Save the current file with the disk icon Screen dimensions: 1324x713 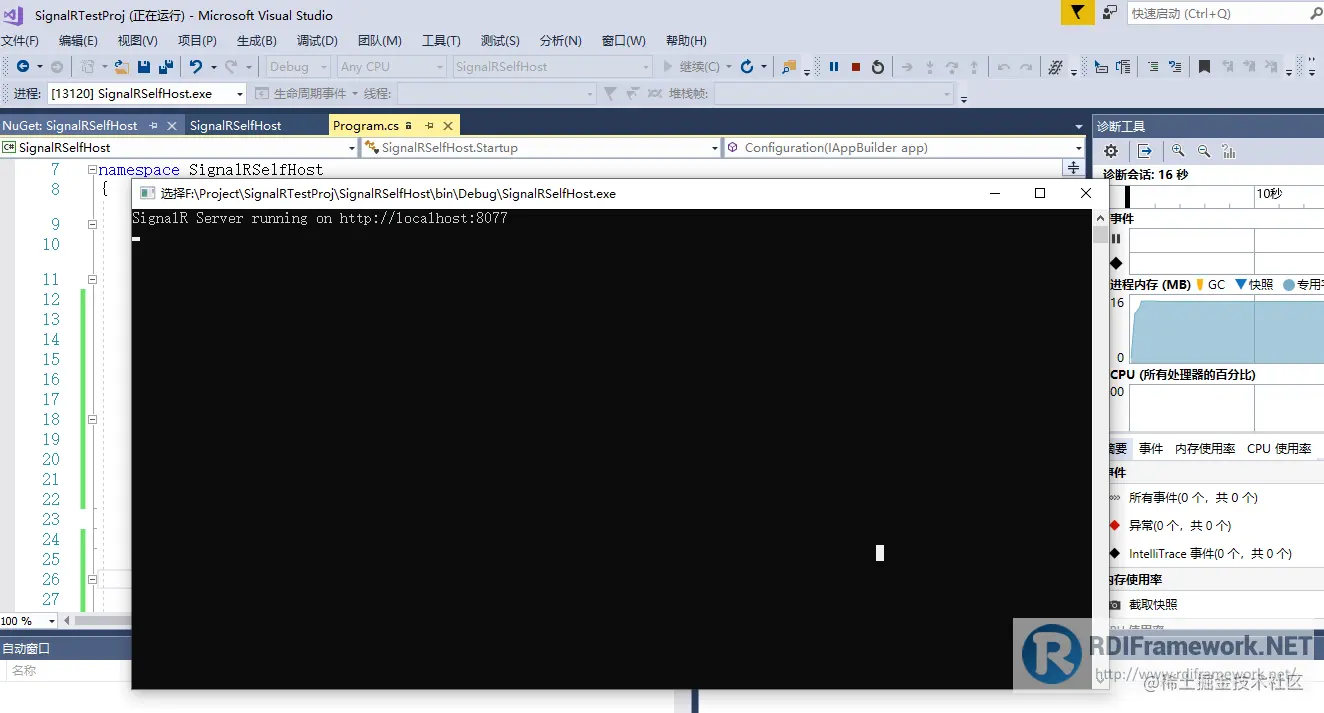[x=144, y=67]
